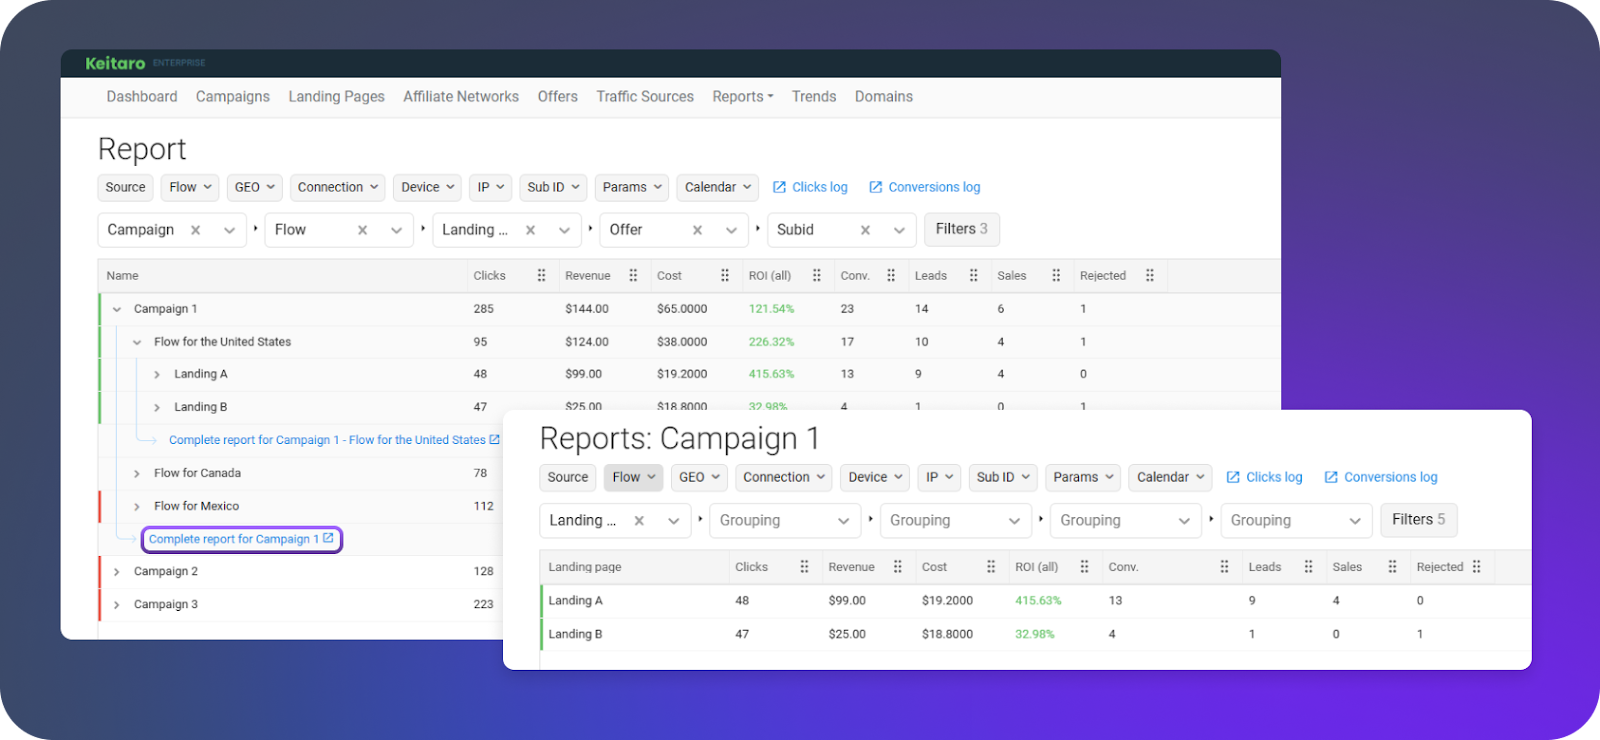1600x740 pixels.
Task: Expand the Landing A row
Action: (157, 374)
